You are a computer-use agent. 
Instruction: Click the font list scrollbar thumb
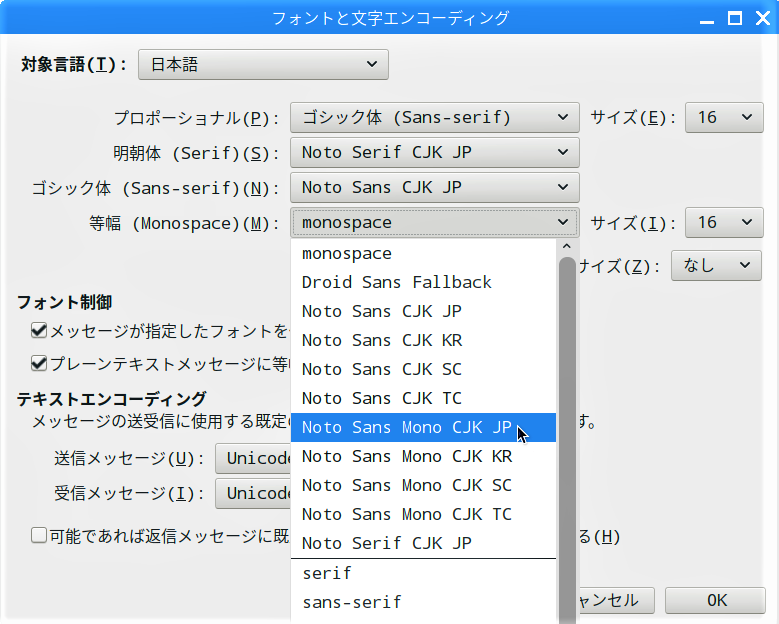[x=567, y=440]
